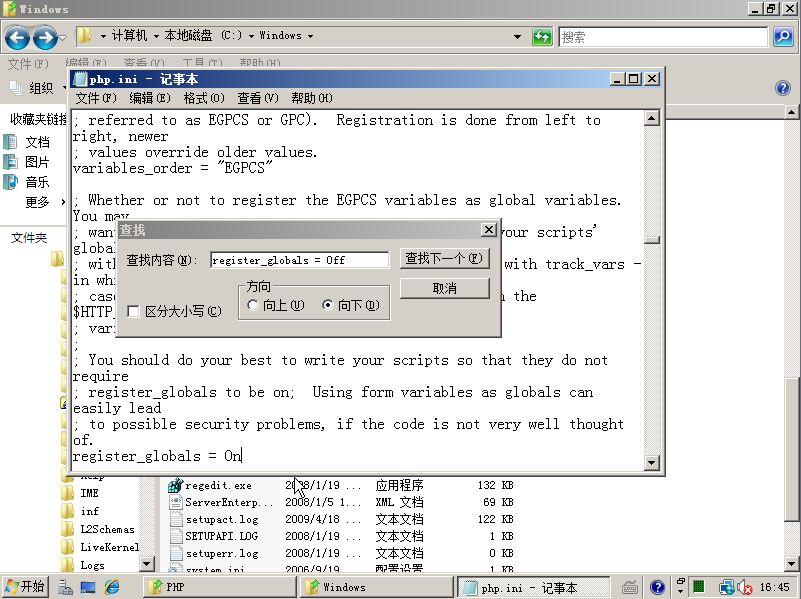
Task: Launch Internet Explorer from quick launch
Action: [x=112, y=587]
